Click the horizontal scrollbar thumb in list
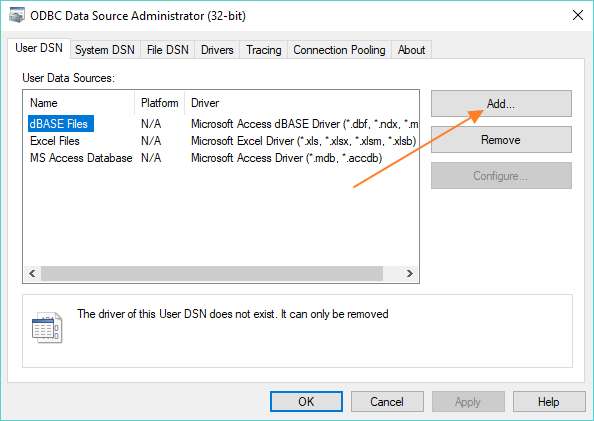 (212, 274)
